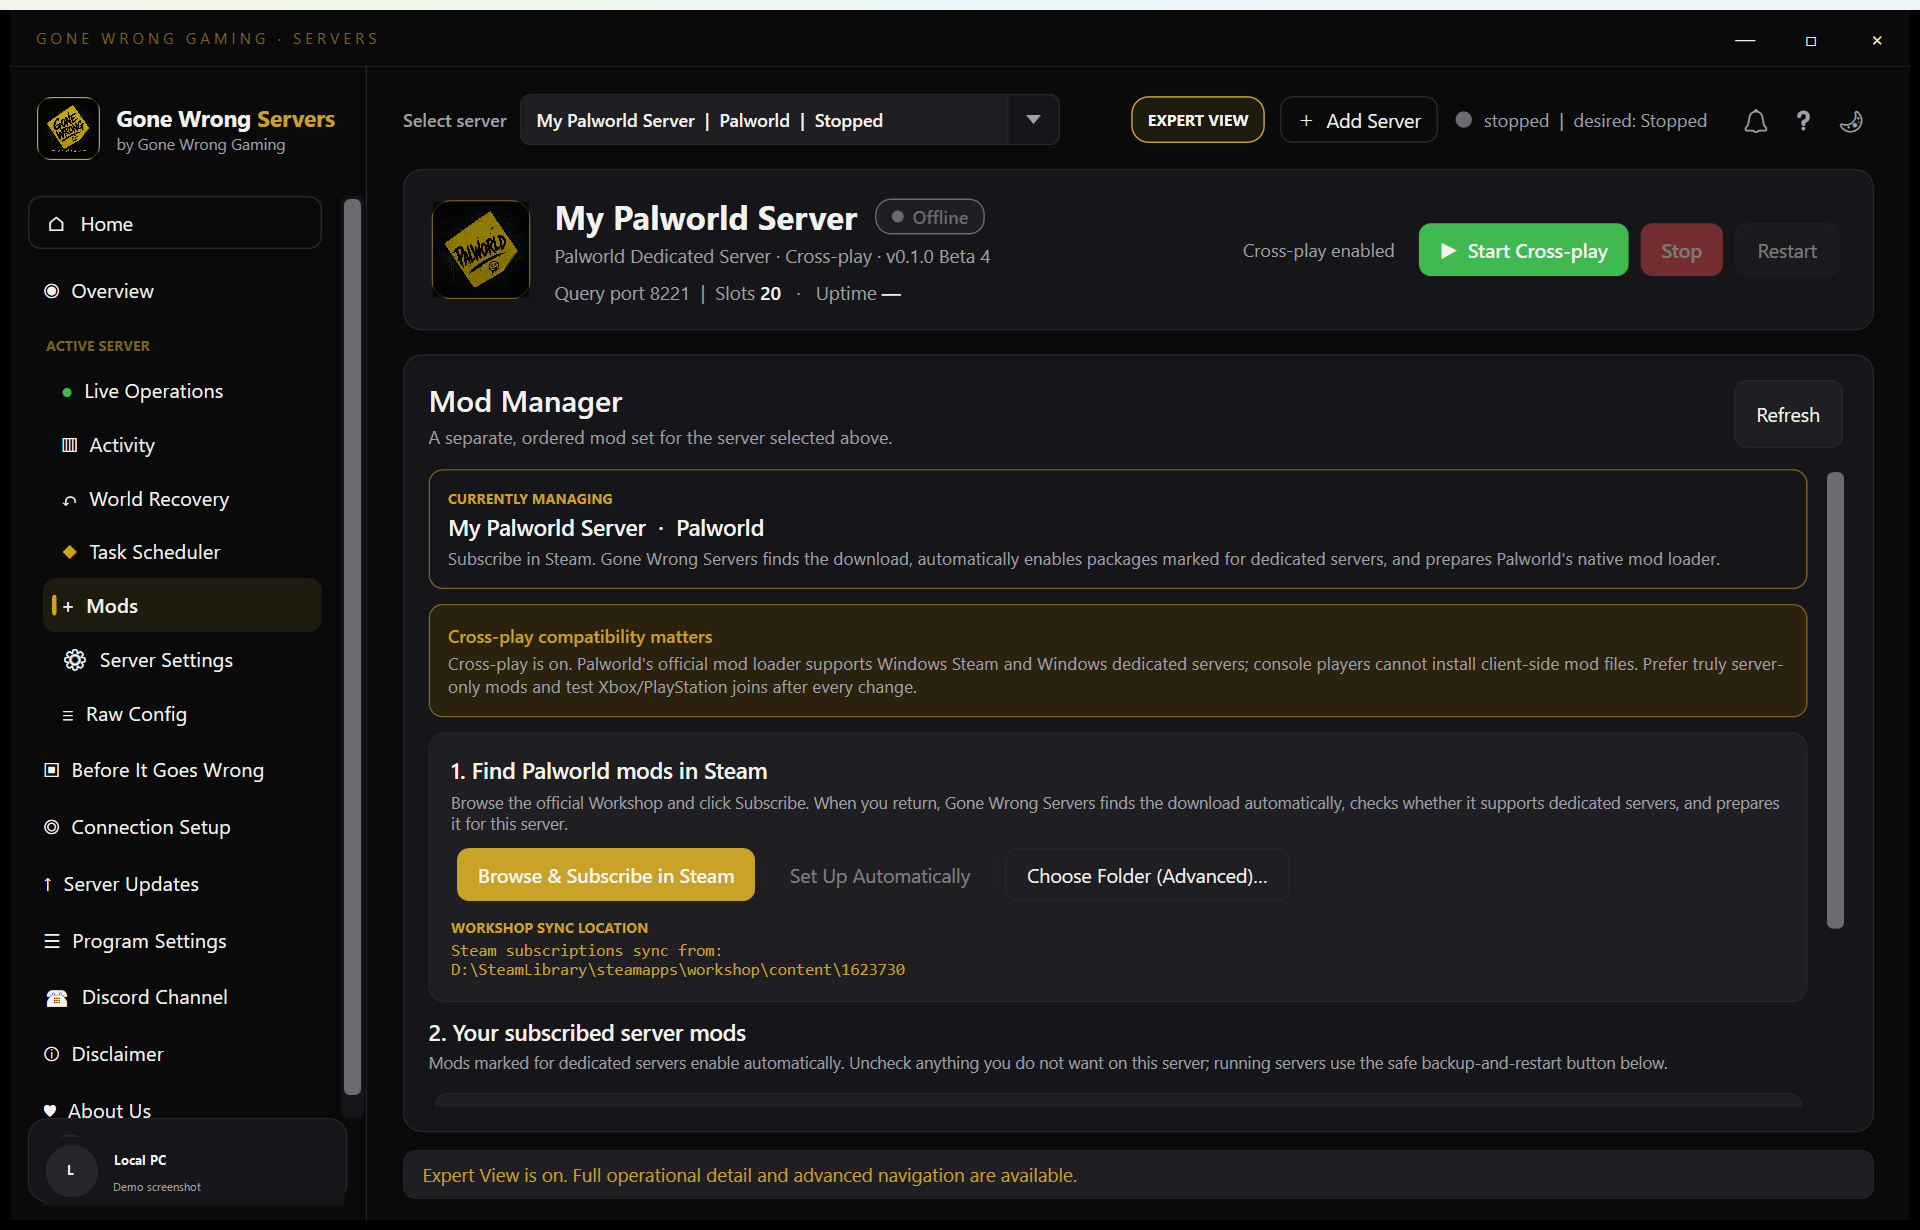Click the Mod Manager panel scrollbar
1920x1230 pixels.
[1835, 700]
